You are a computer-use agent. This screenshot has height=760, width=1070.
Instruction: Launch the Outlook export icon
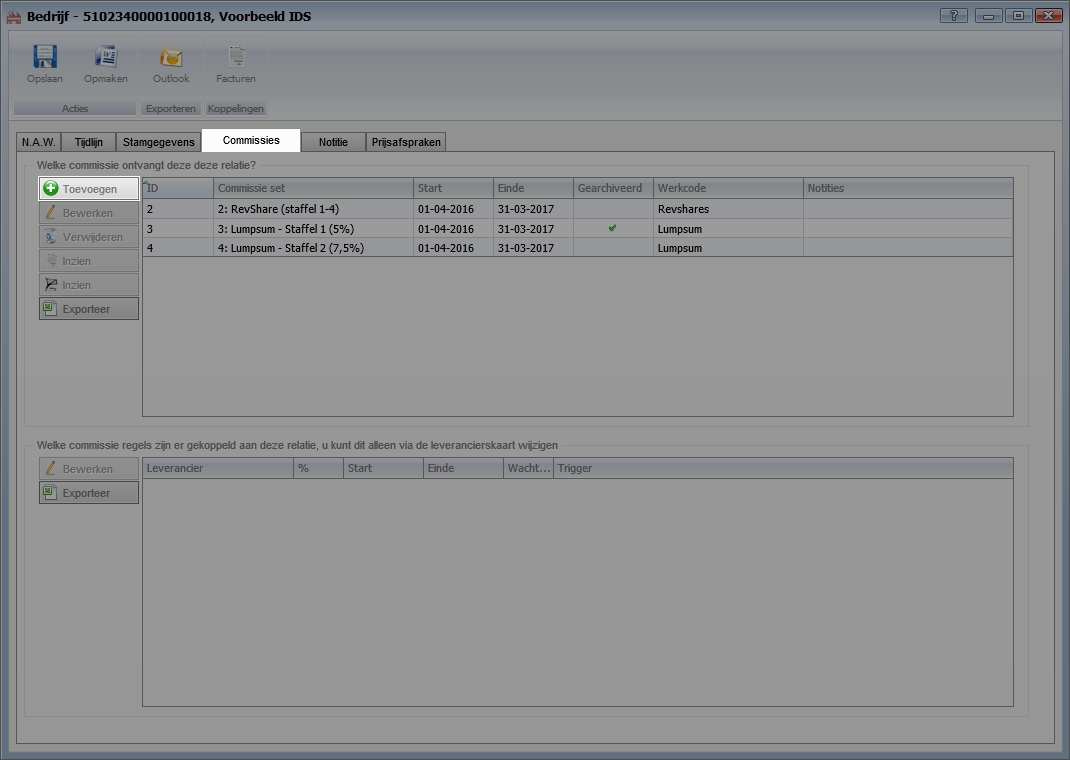(171, 59)
